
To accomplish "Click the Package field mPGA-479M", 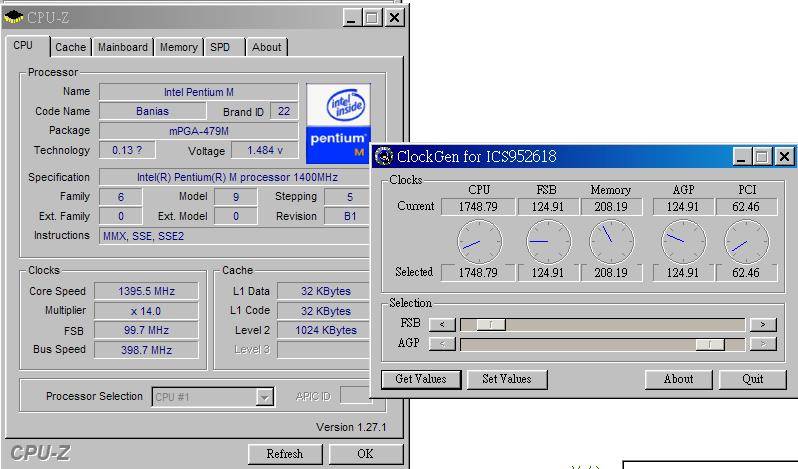I will [x=198, y=131].
